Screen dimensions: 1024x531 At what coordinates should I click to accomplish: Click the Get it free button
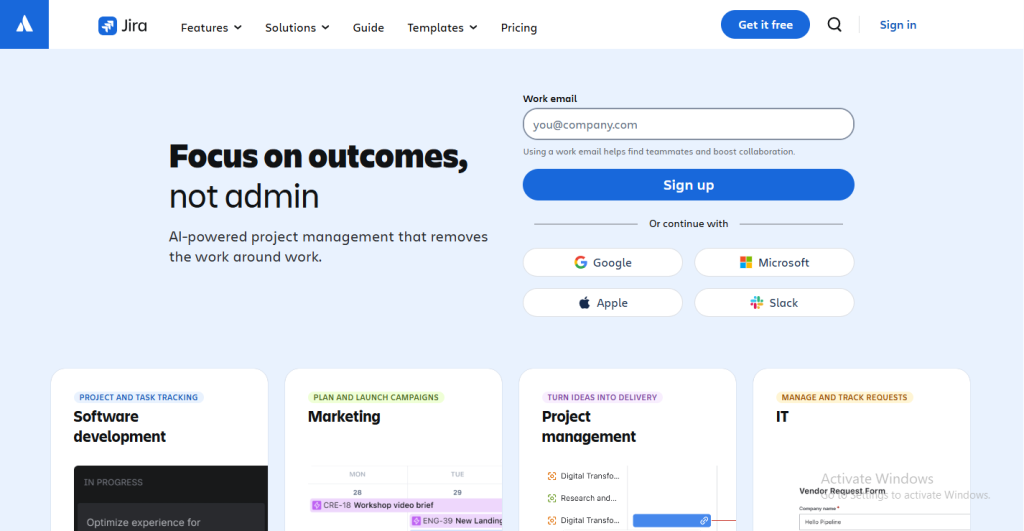point(765,25)
